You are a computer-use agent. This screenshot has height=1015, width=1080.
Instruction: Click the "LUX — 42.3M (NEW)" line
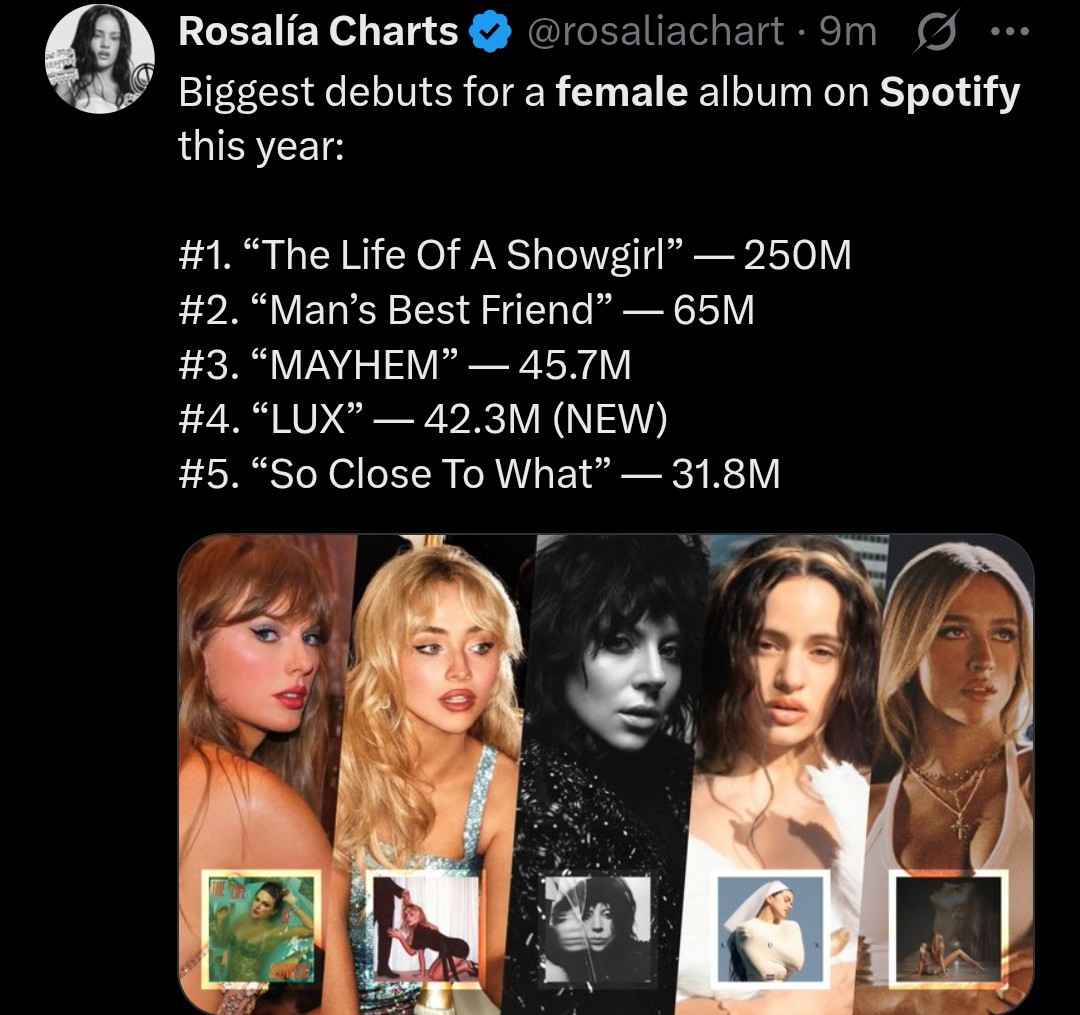click(422, 418)
